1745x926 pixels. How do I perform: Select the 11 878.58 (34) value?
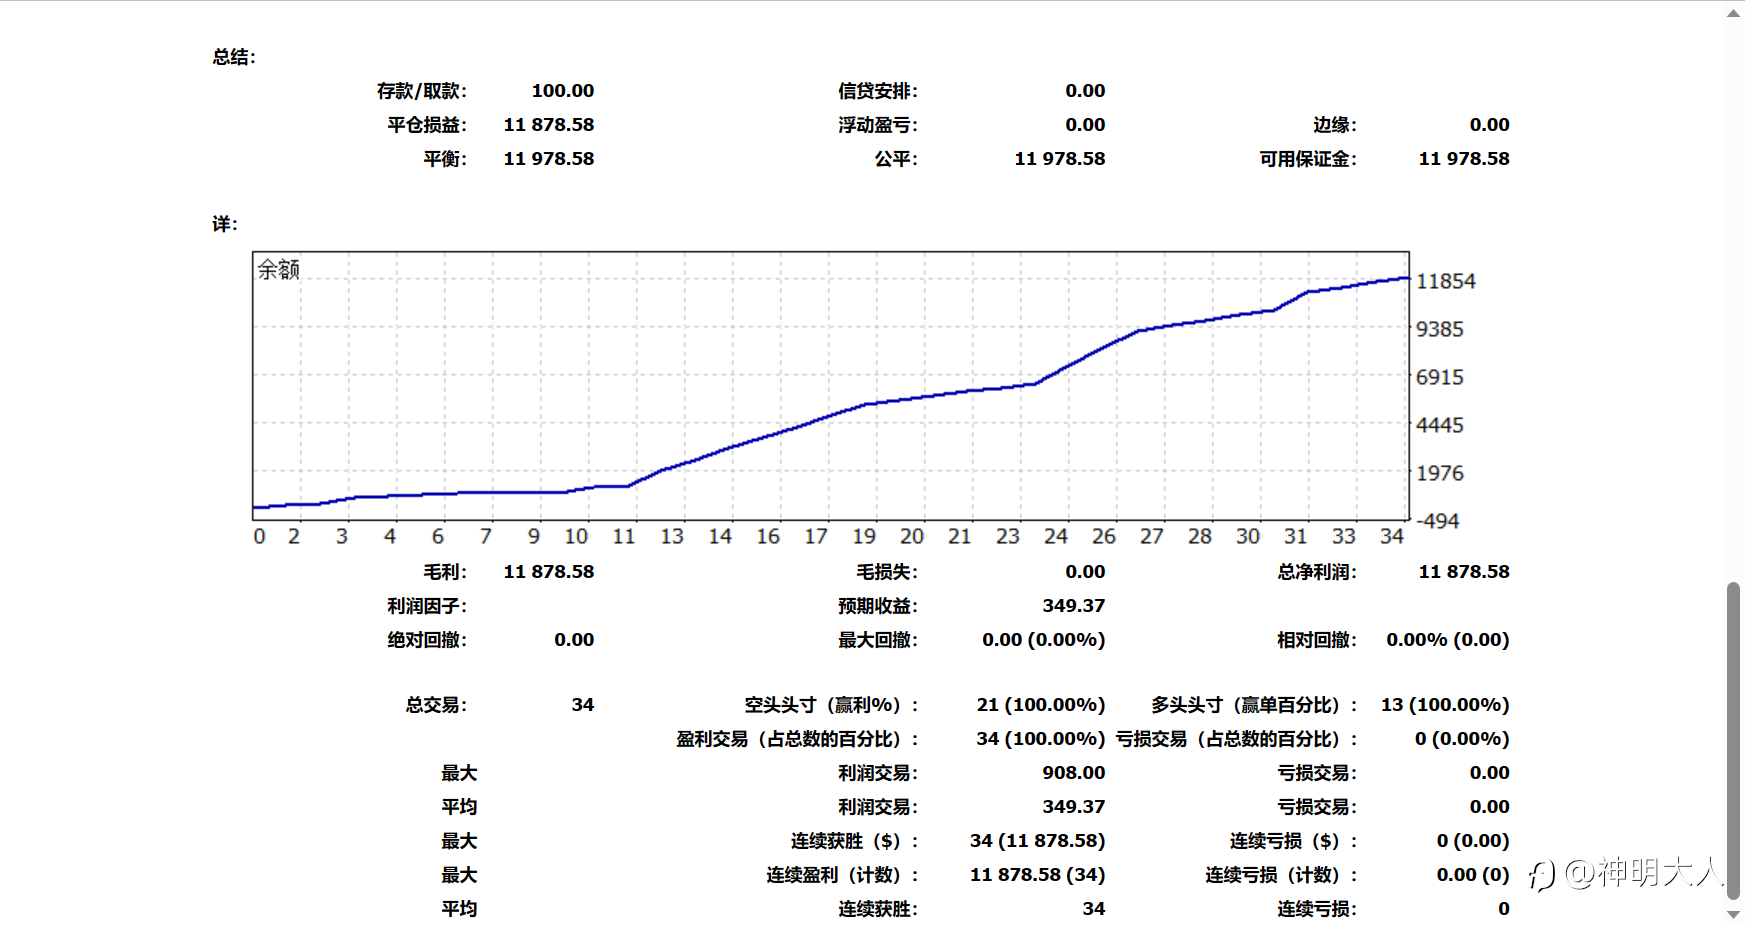click(1038, 875)
